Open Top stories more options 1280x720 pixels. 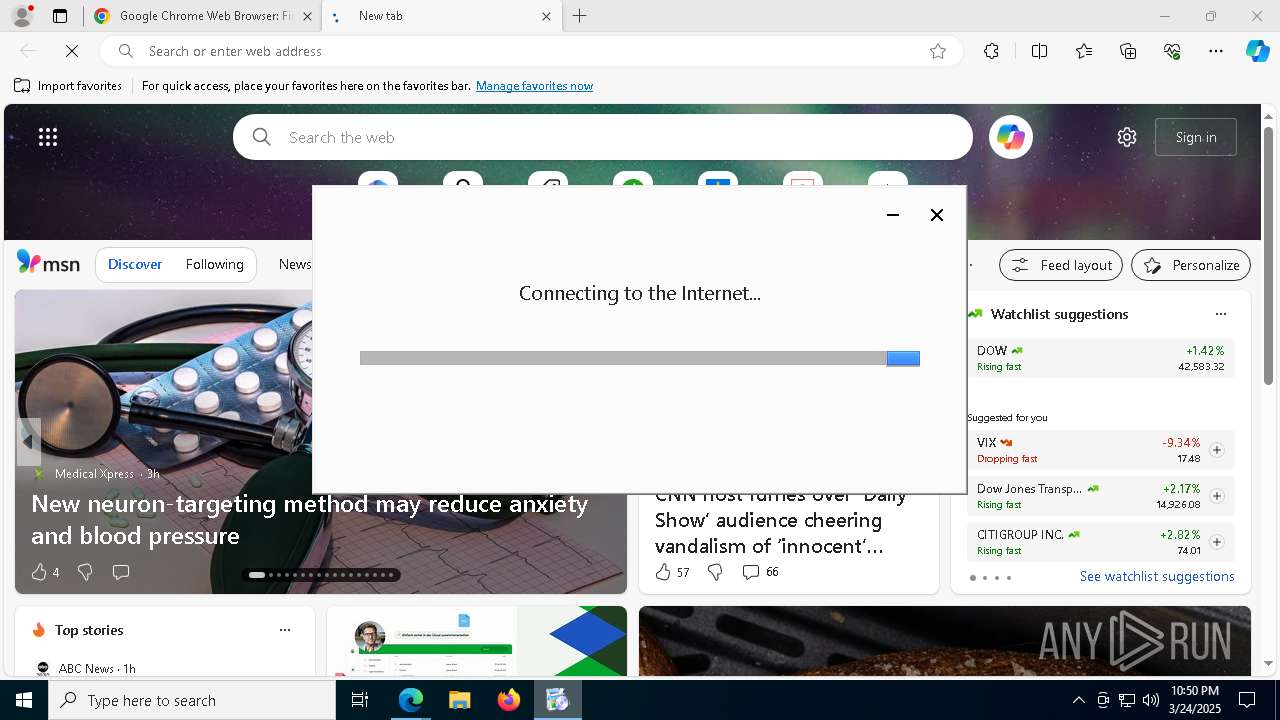(285, 630)
